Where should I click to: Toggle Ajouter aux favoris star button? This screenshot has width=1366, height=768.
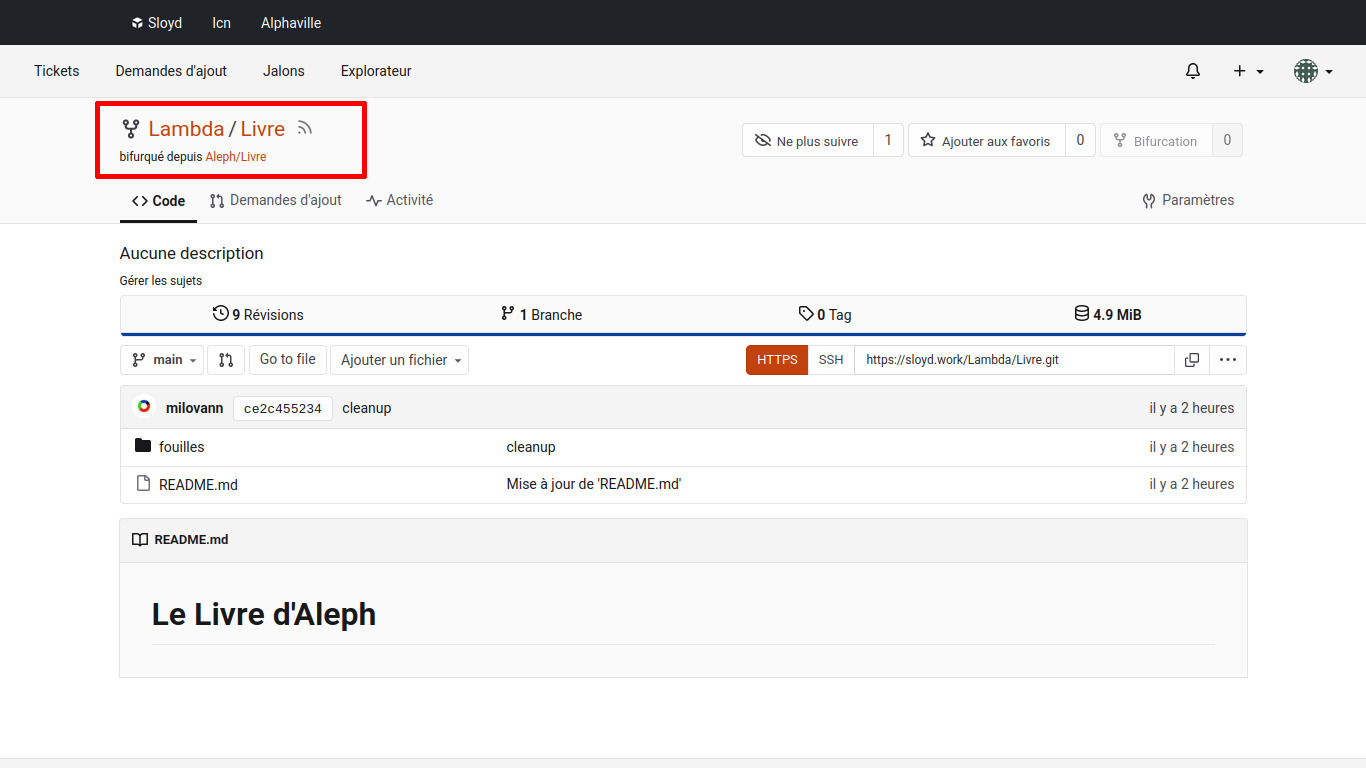[x=986, y=141]
